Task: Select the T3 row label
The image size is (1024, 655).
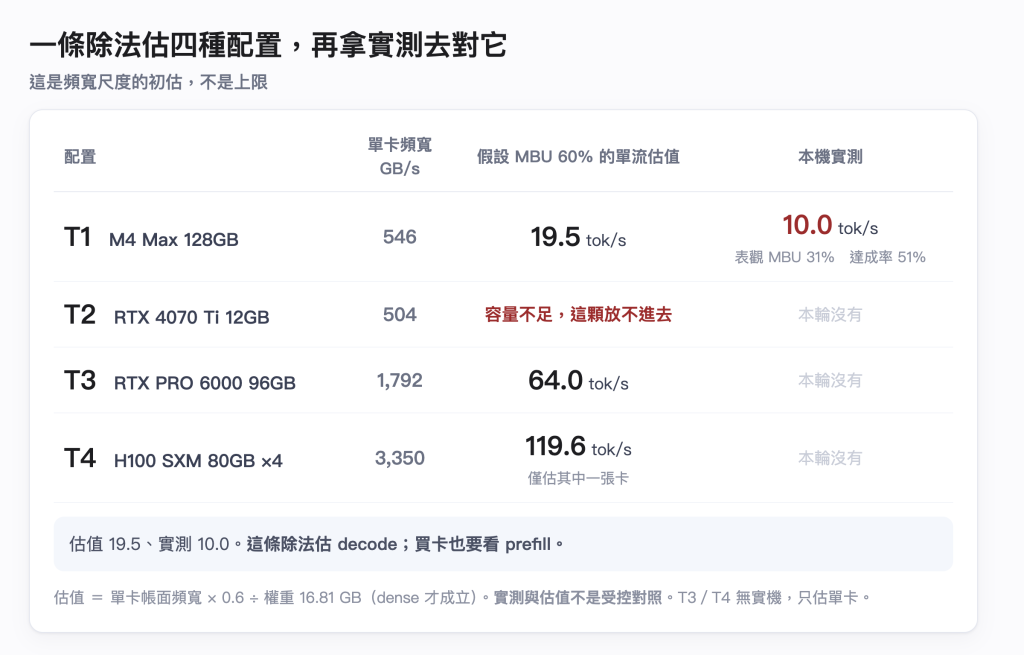Action: (80, 381)
